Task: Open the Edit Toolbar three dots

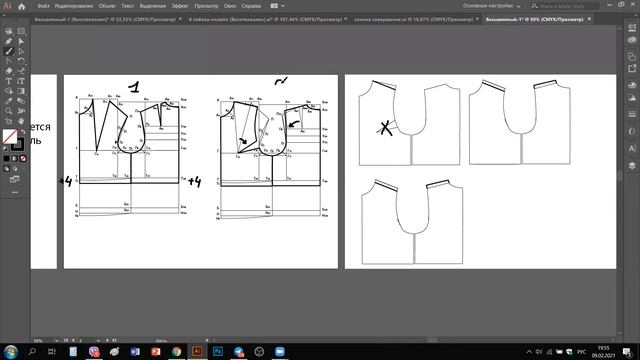Action: pos(15,192)
